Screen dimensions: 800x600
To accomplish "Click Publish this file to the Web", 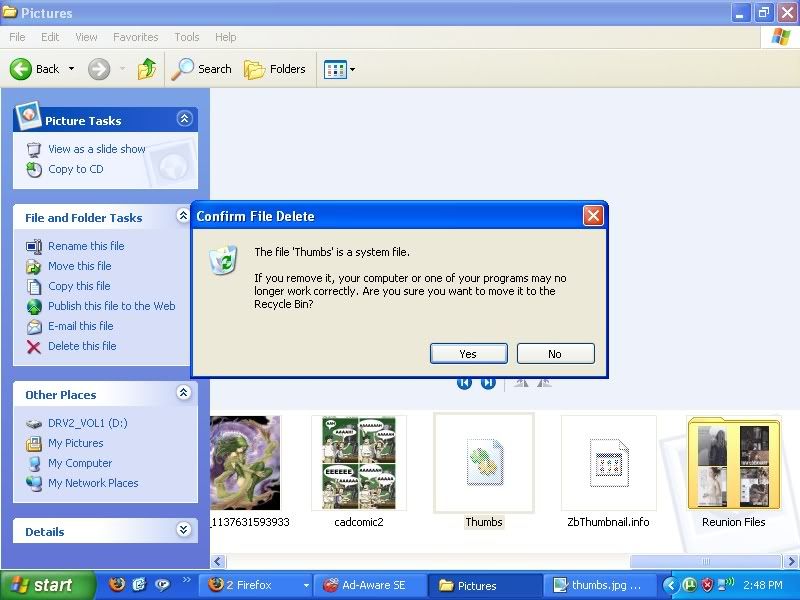I will tap(112, 306).
